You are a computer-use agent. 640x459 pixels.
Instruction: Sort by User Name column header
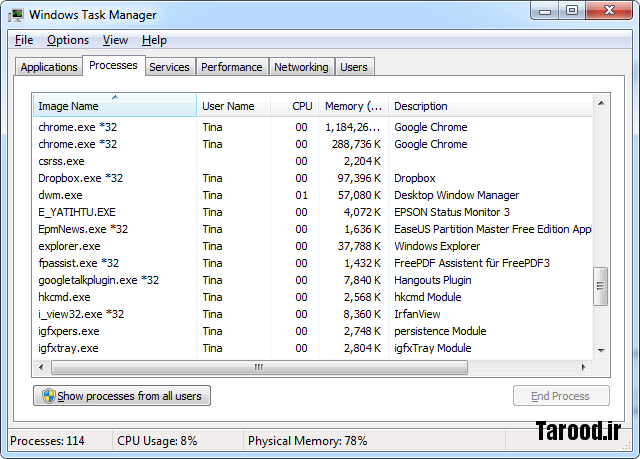(233, 106)
